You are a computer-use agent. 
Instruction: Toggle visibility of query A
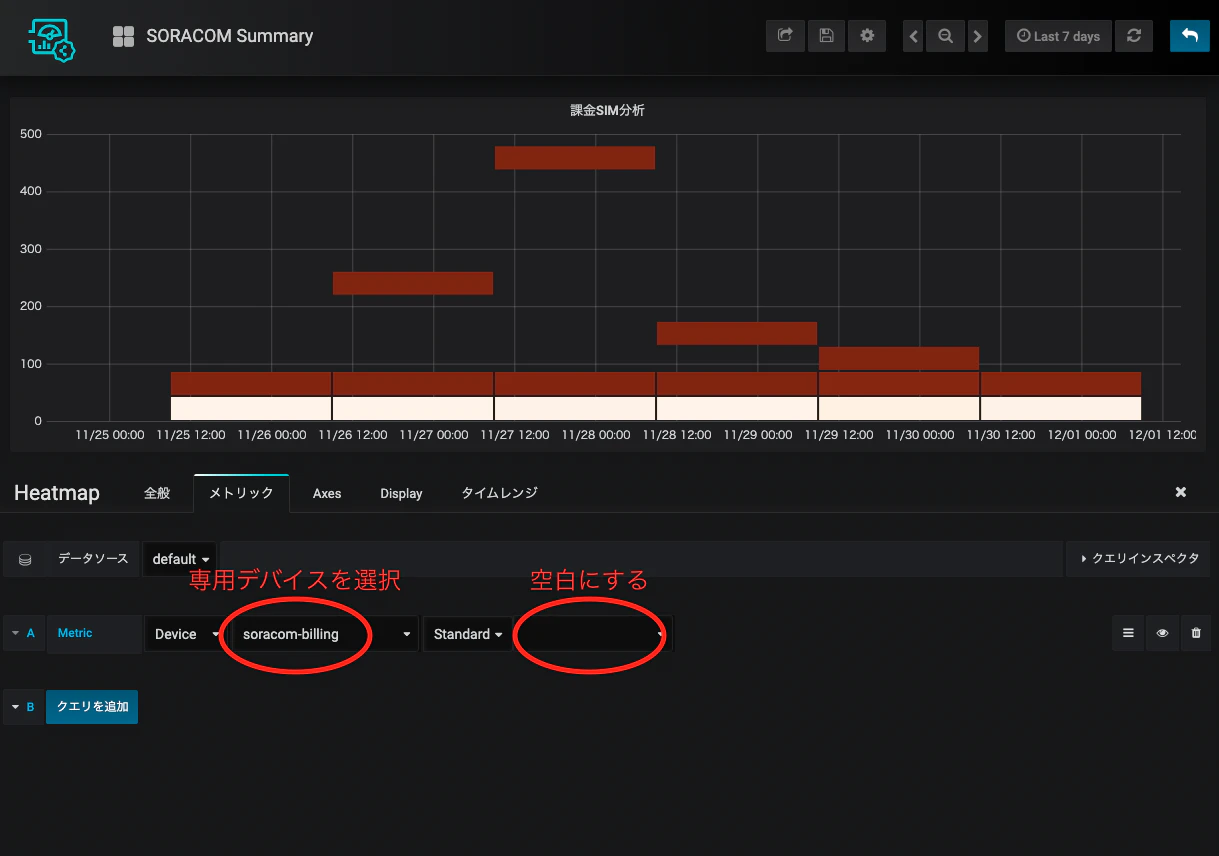(1162, 633)
